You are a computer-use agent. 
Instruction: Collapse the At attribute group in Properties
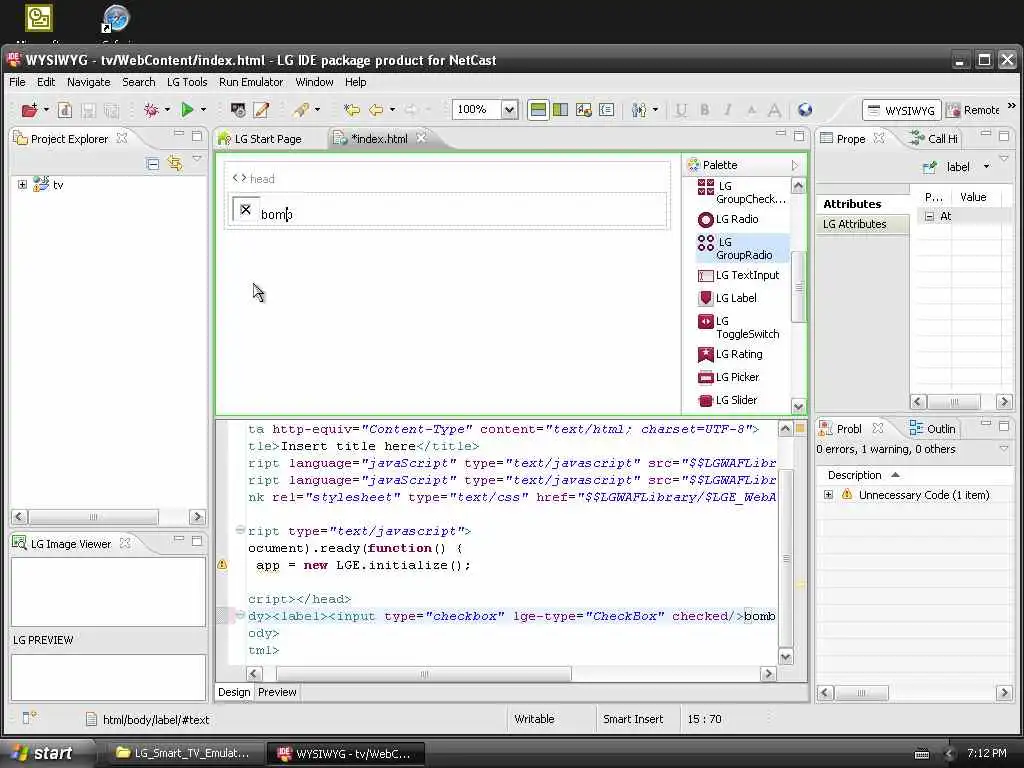click(x=929, y=216)
